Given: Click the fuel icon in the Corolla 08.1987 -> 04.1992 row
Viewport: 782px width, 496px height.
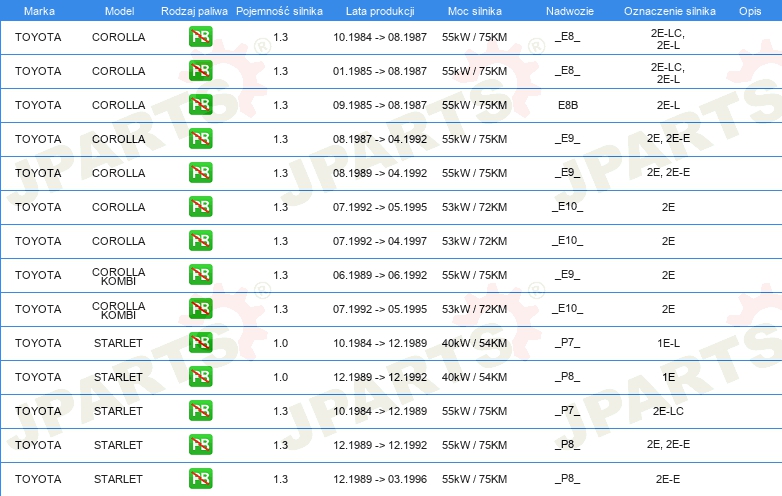Looking at the screenshot, I should [200, 139].
